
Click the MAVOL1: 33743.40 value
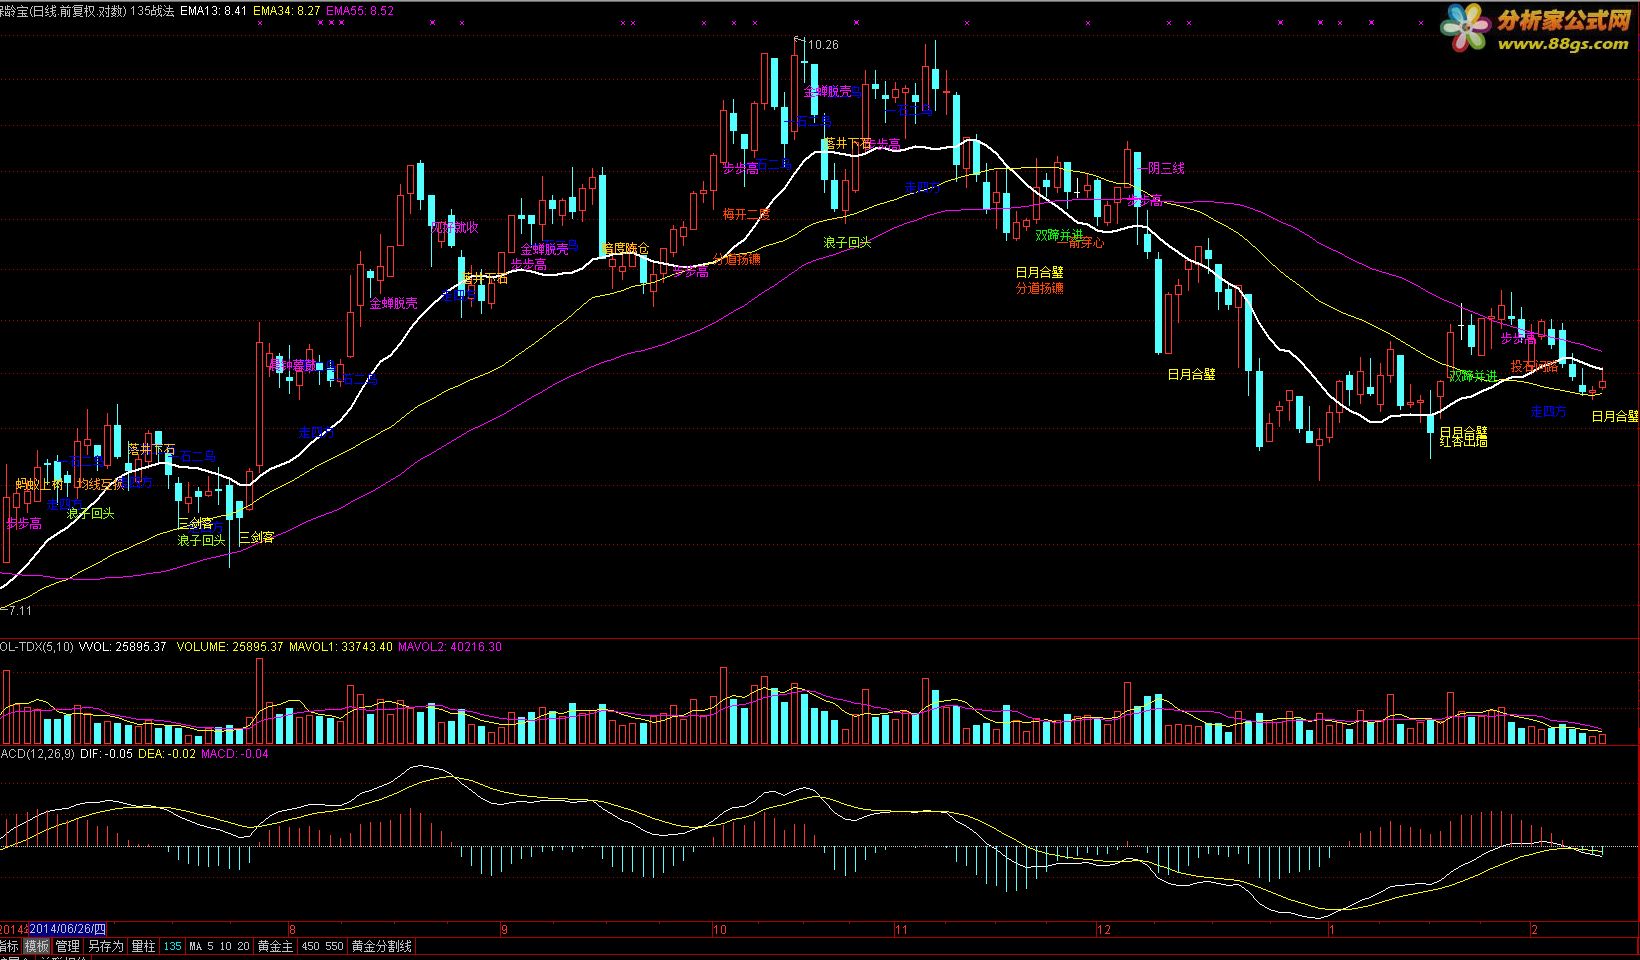tap(341, 647)
